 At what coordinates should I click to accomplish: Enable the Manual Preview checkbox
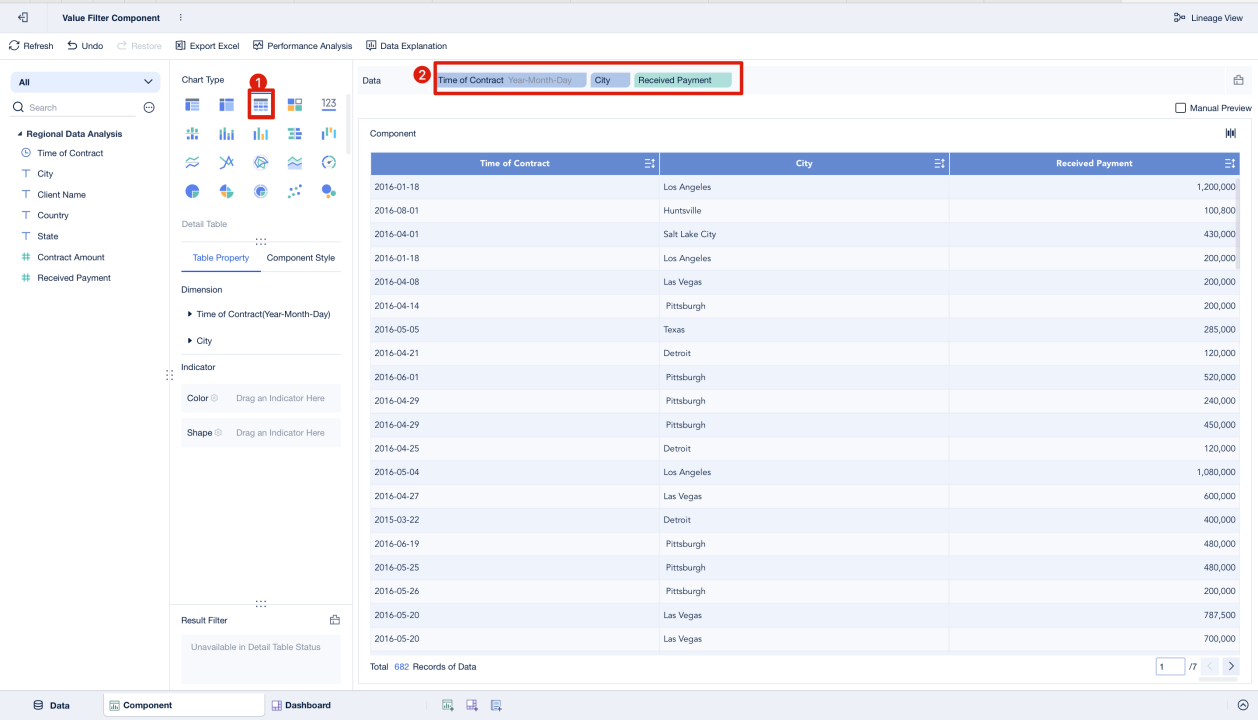tap(1180, 107)
